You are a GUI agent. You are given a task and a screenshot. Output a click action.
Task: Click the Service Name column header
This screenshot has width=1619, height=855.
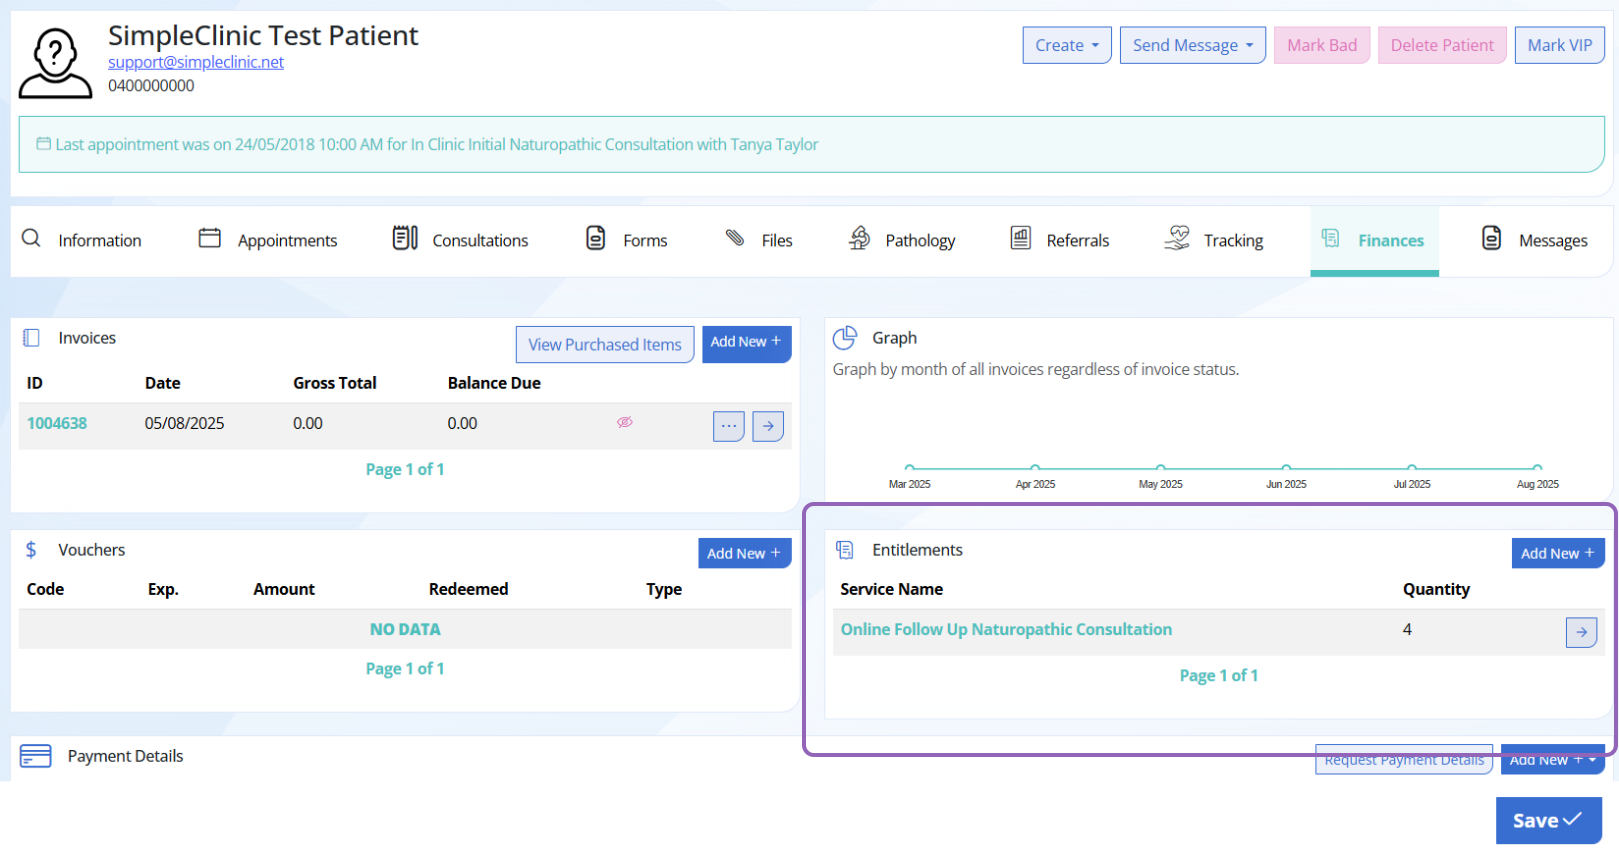(x=891, y=589)
